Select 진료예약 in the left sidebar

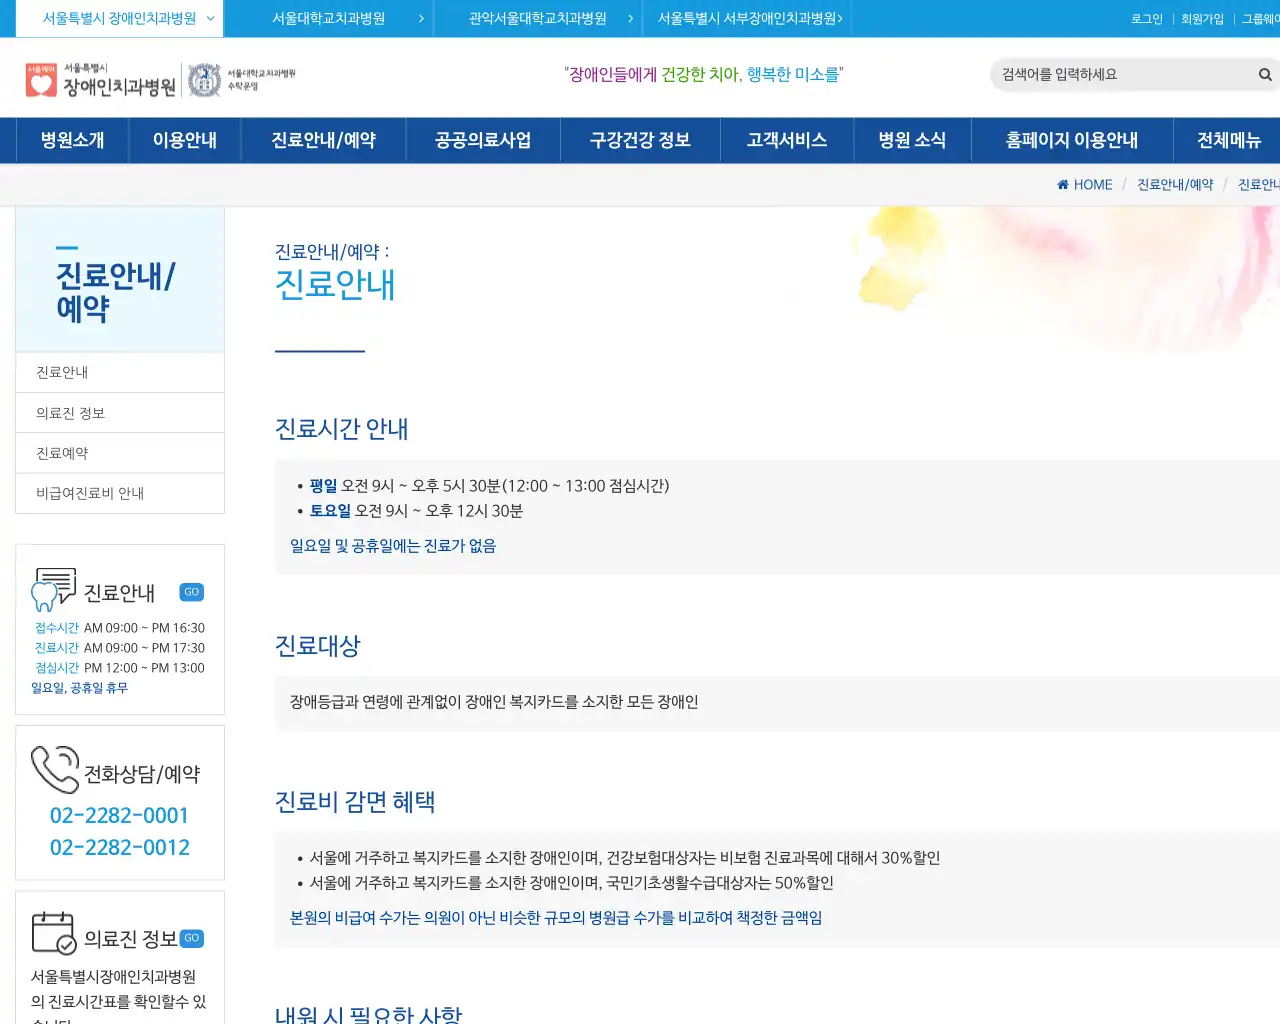click(x=120, y=453)
